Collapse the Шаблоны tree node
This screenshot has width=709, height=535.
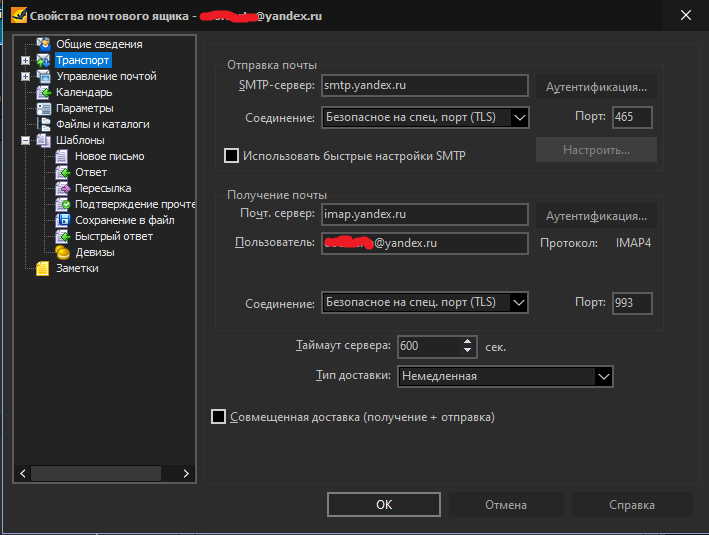pyautogui.click(x=25, y=141)
